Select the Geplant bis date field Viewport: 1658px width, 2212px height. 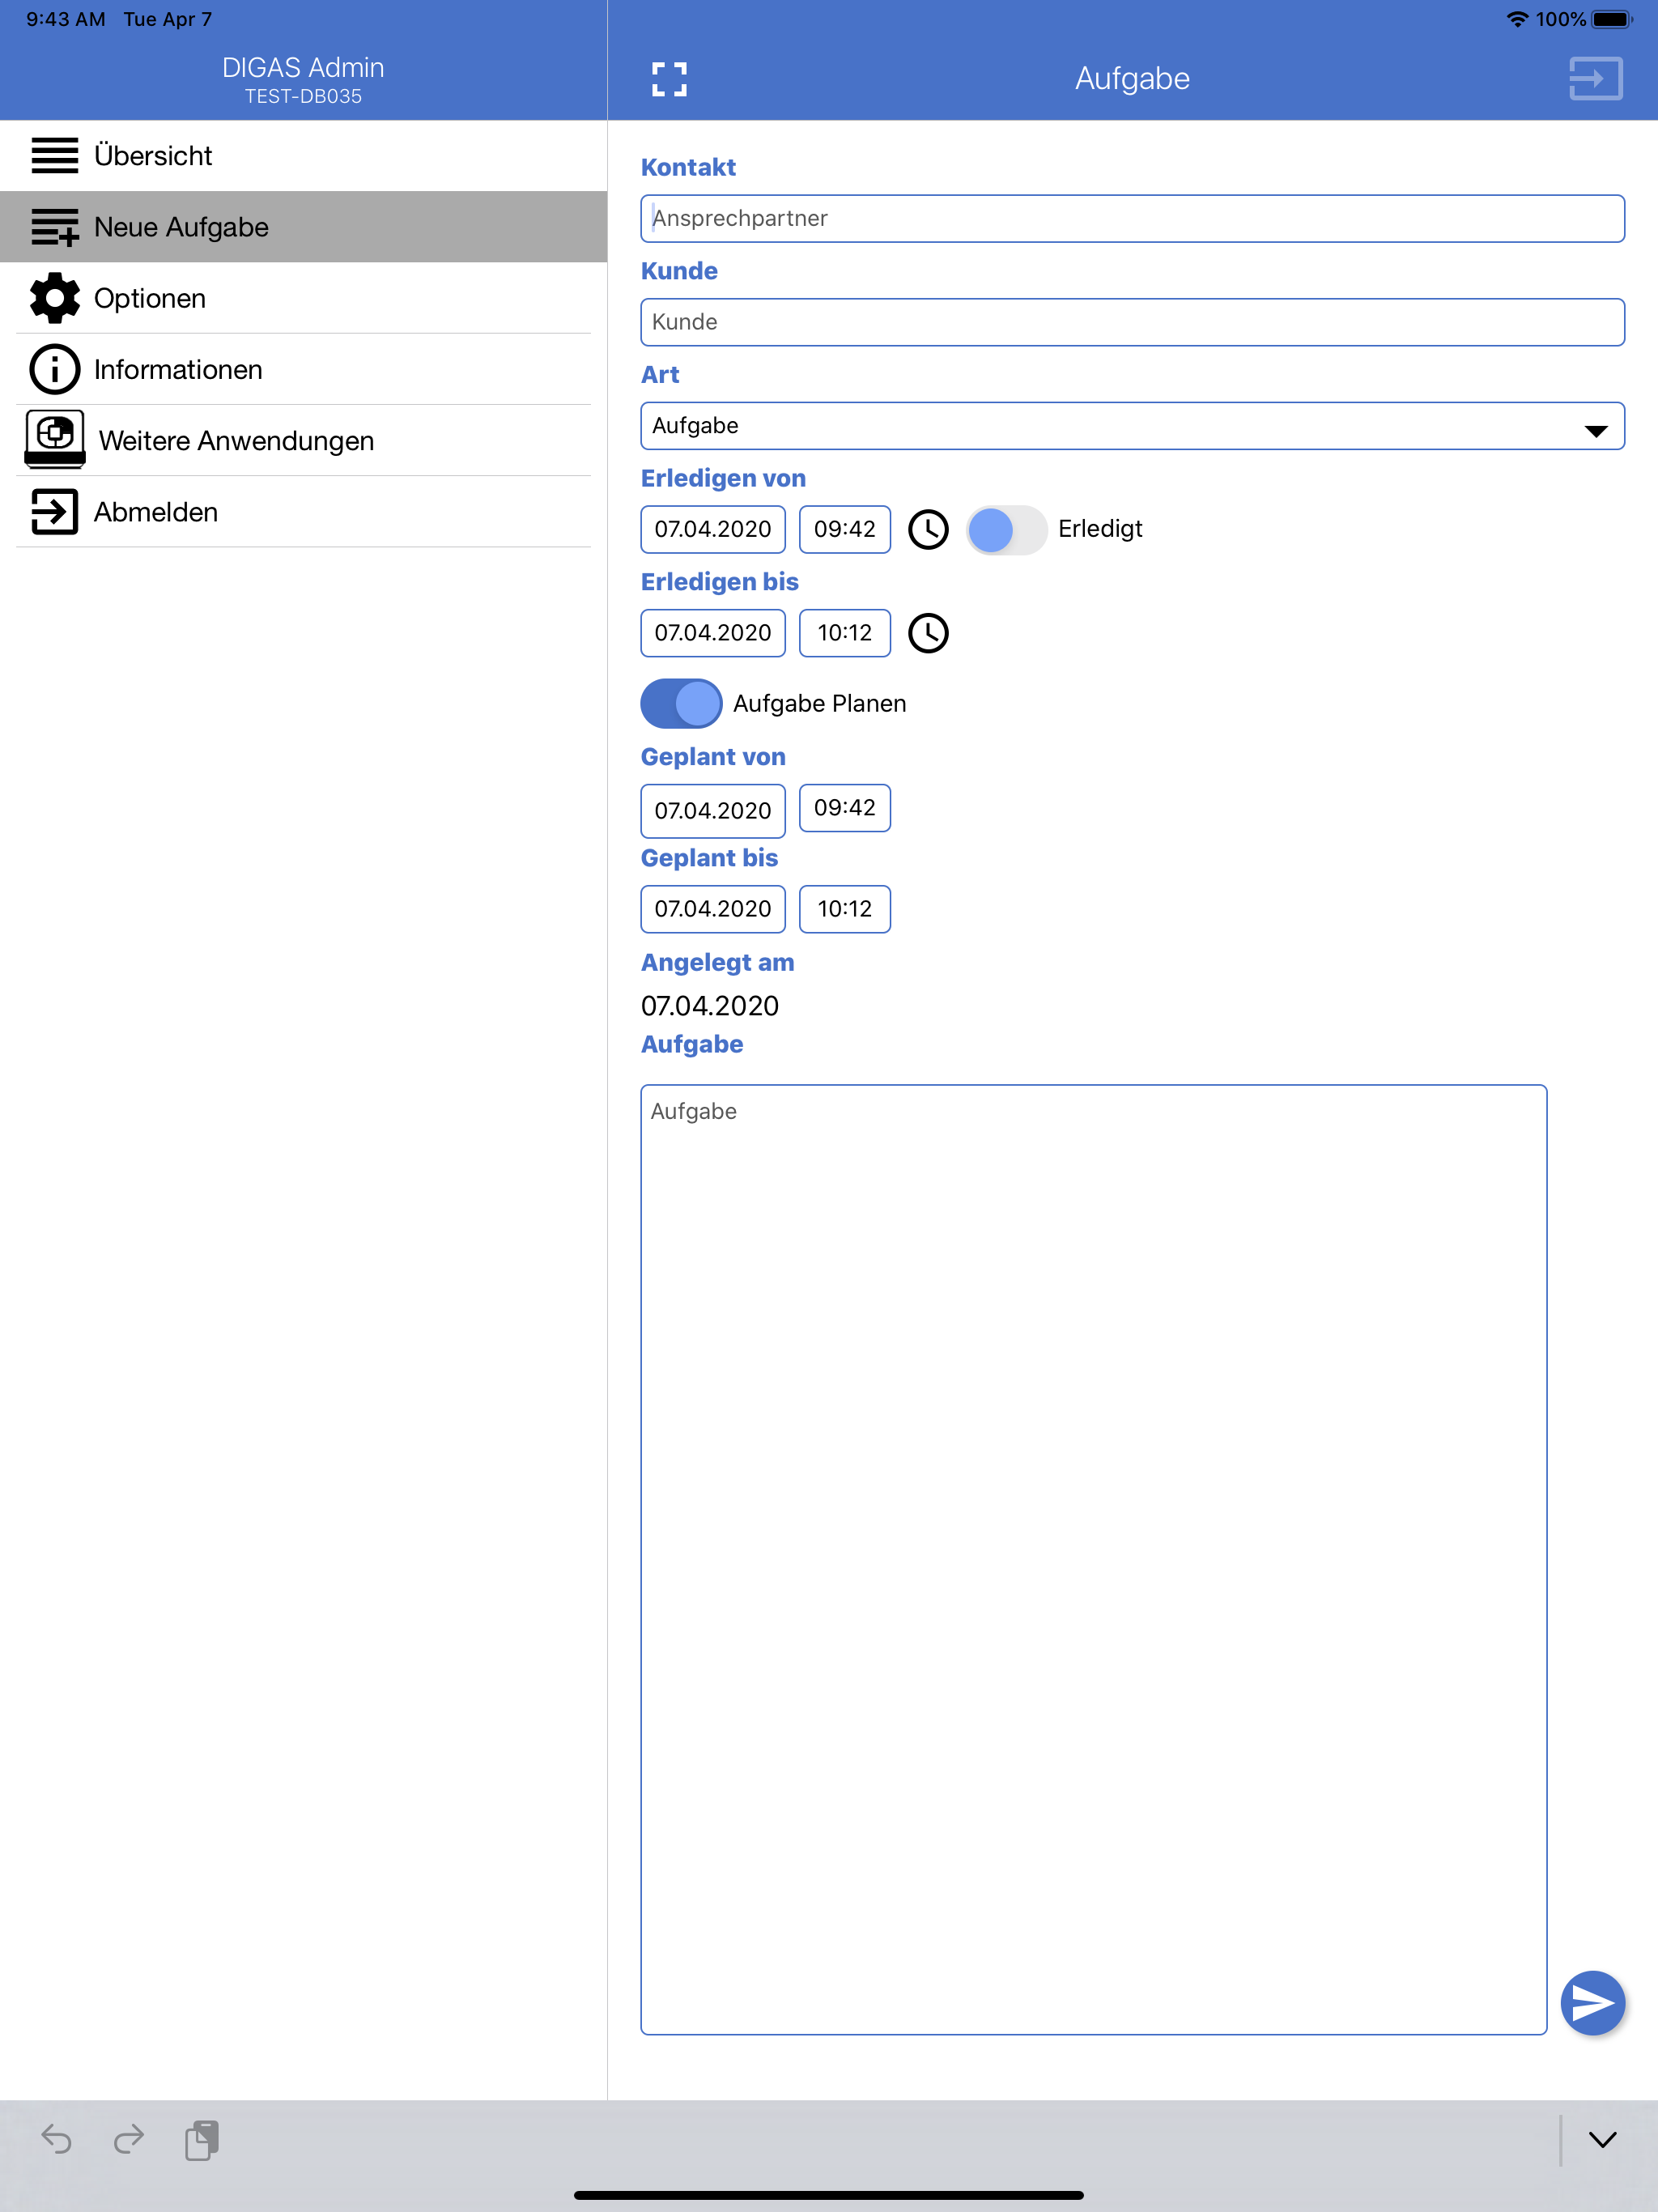click(x=713, y=909)
